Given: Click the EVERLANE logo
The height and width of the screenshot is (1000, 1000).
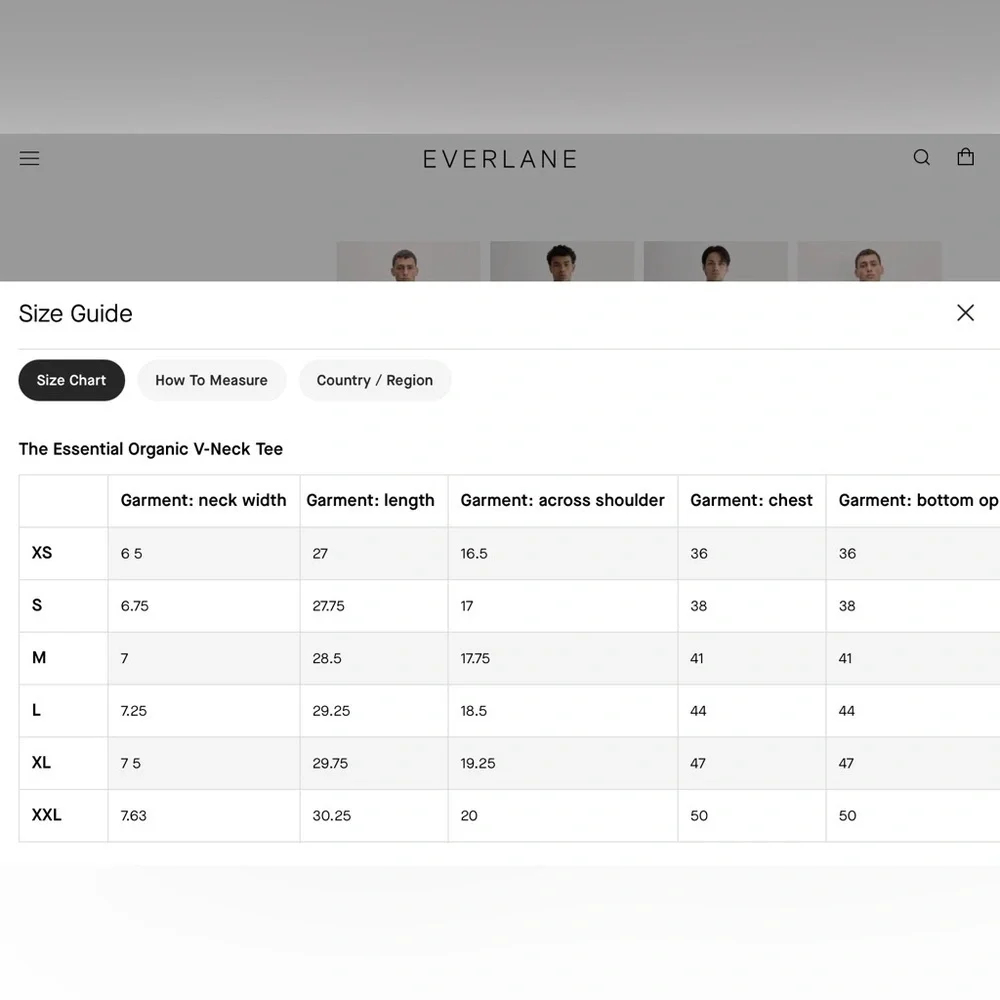Looking at the screenshot, I should (500, 159).
